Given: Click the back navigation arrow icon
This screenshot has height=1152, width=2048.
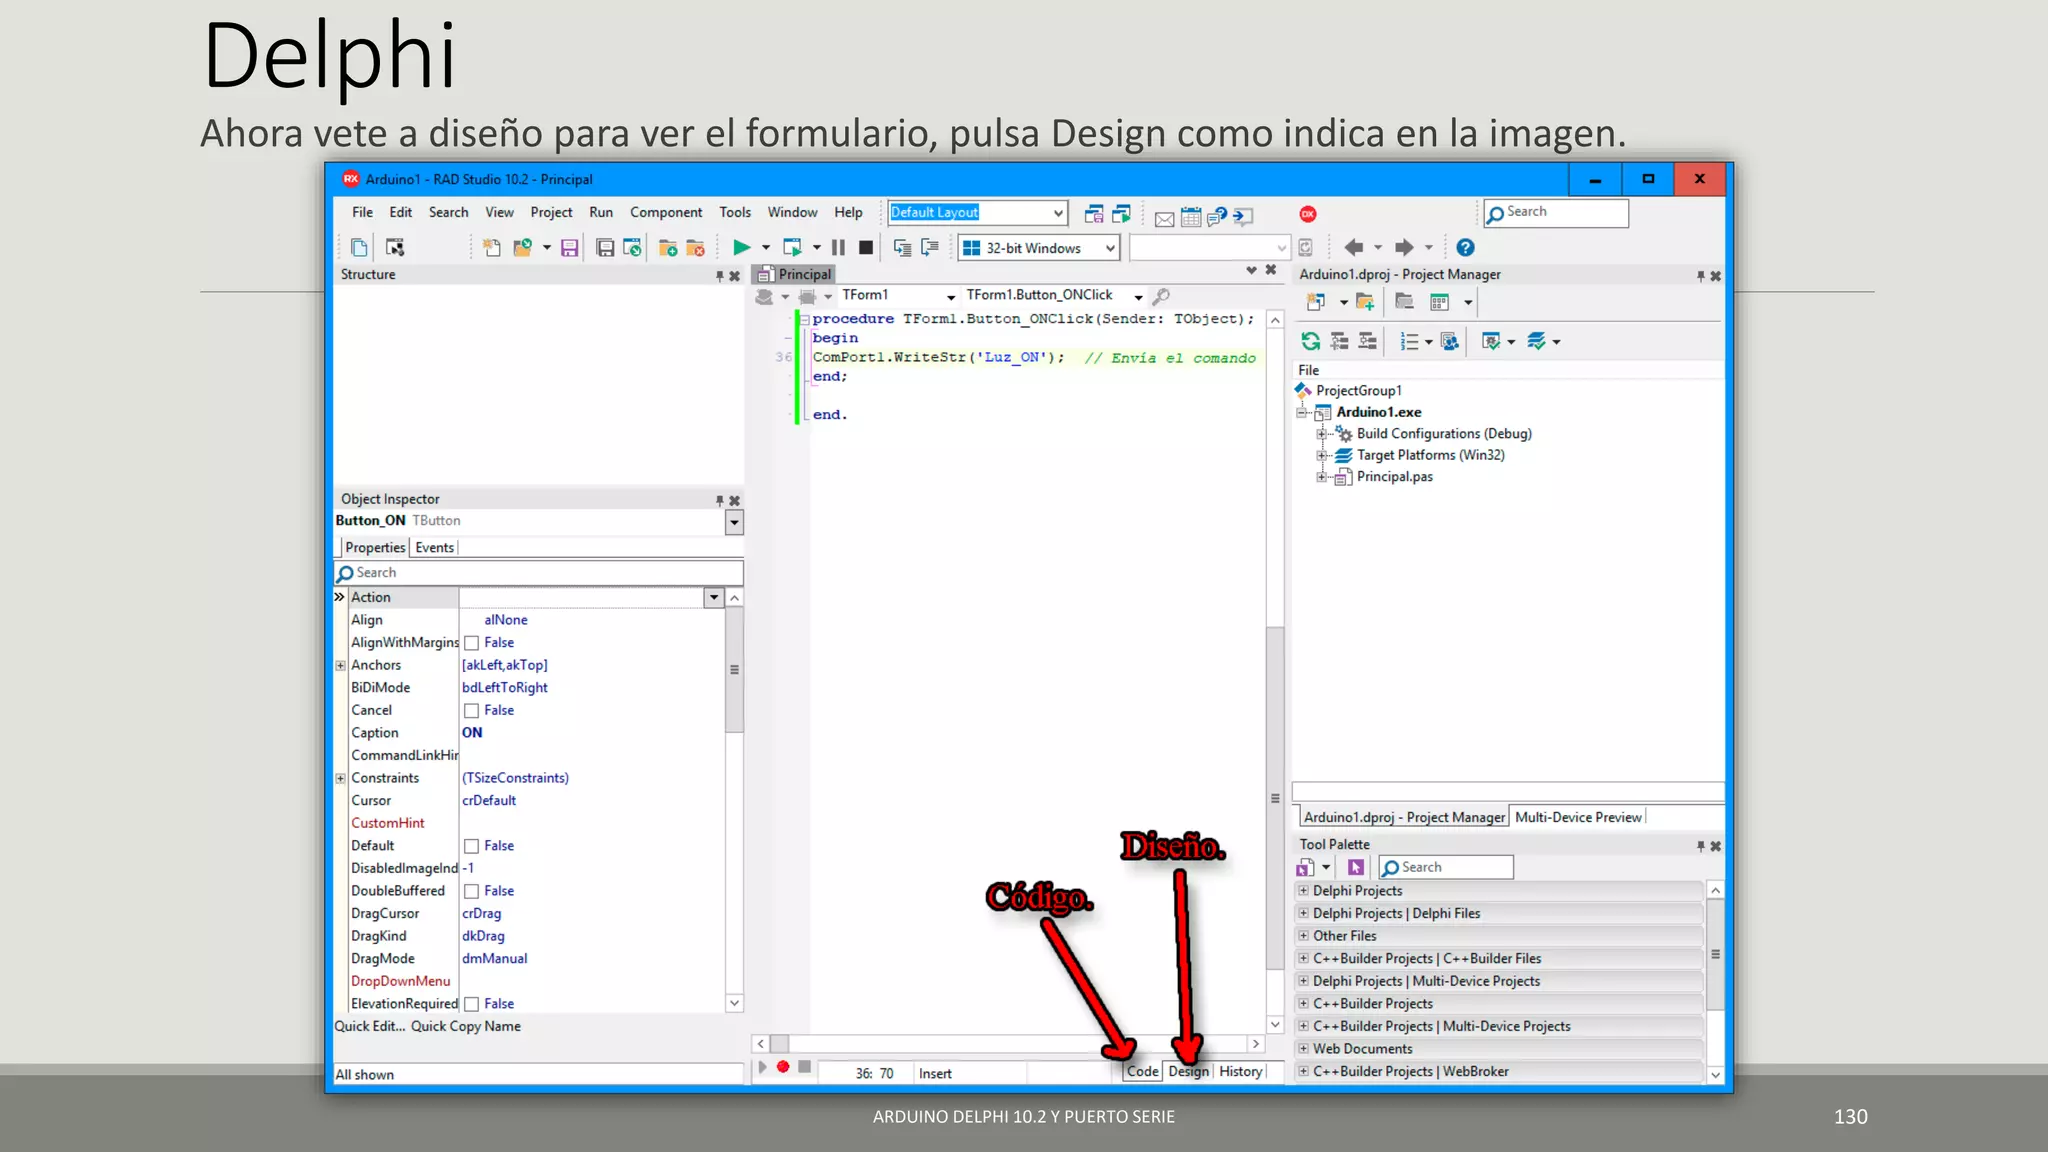Looking at the screenshot, I should click(x=1353, y=247).
